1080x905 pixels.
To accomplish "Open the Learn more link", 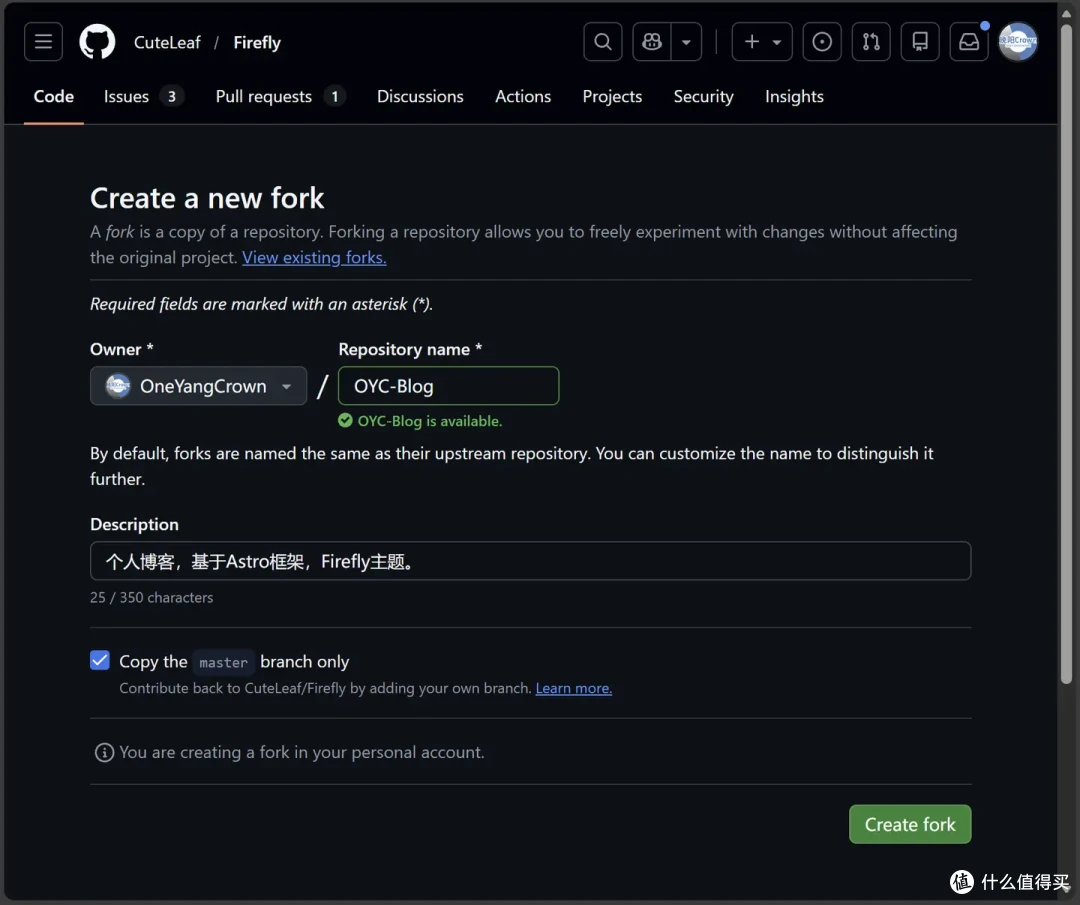I will coord(574,688).
